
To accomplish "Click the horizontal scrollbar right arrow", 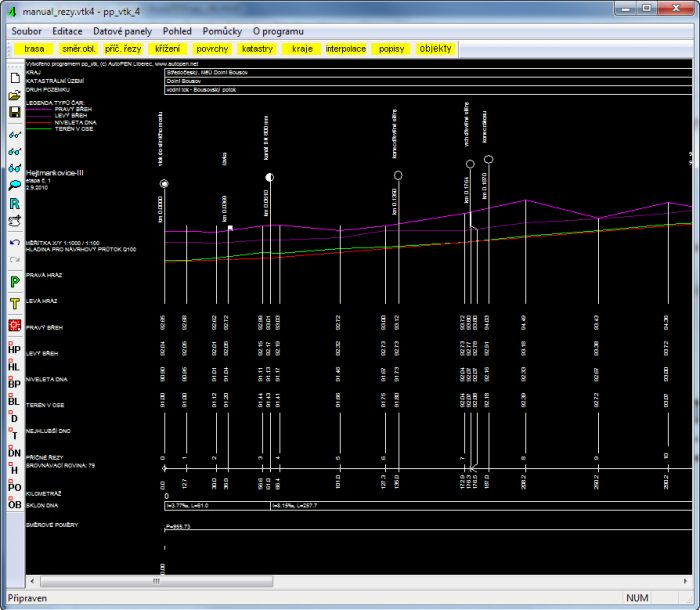I will pos(685,581).
